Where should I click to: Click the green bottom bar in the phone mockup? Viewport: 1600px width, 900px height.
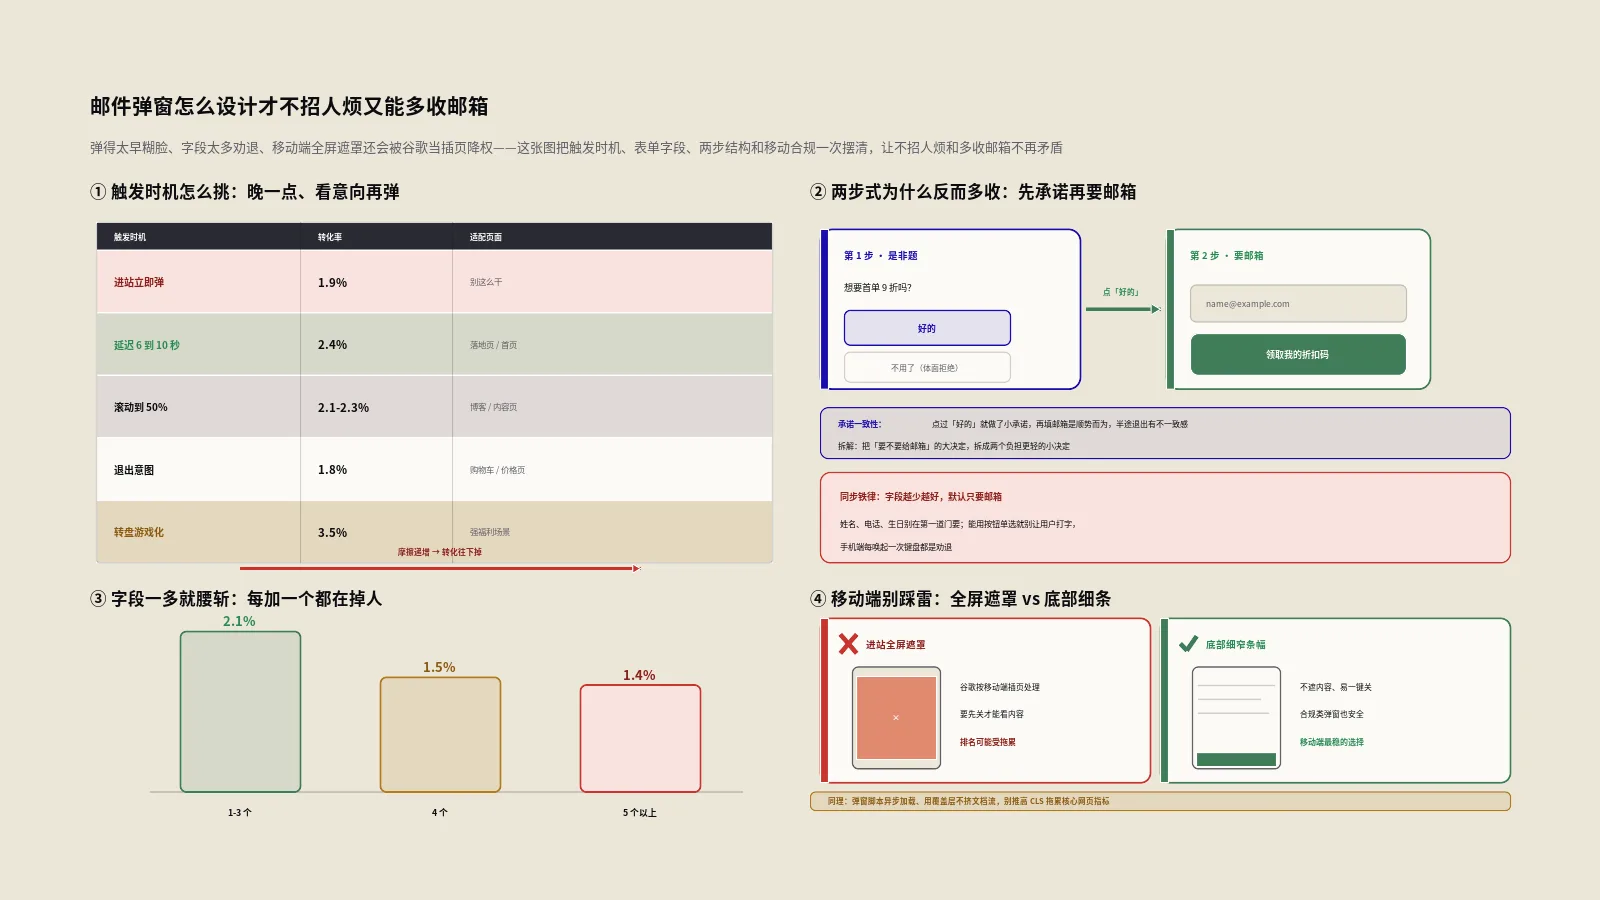point(1236,759)
